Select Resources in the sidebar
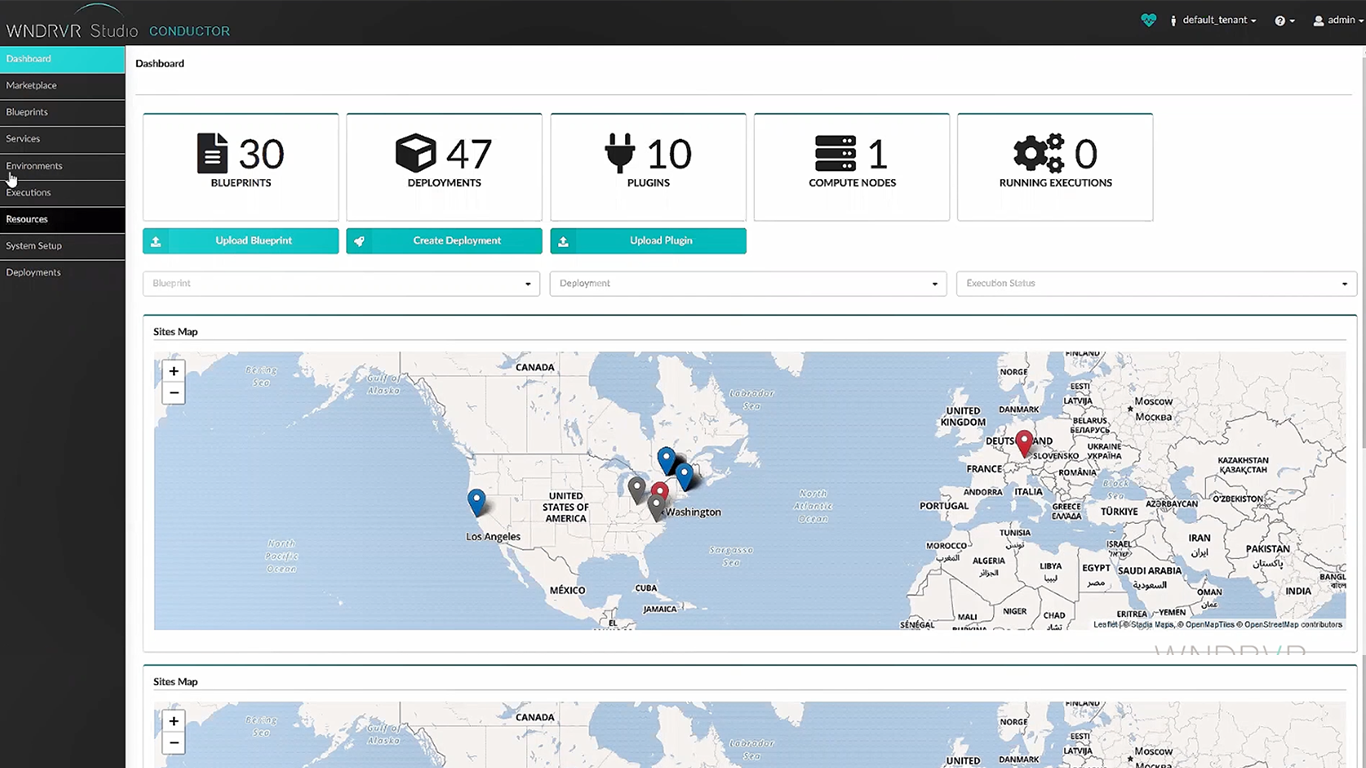This screenshot has height=768, width=1366. [x=62, y=219]
